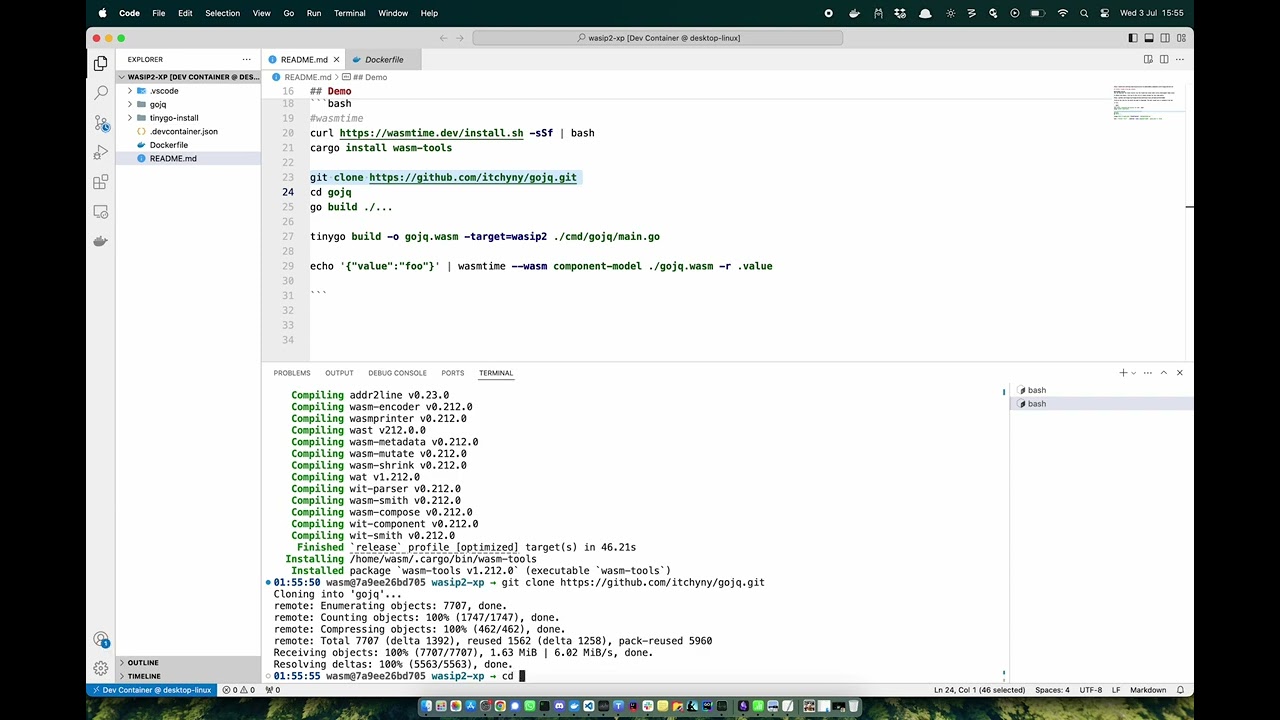The height and width of the screenshot is (720, 1280).
Task: Click the errors and warnings status indicator
Action: (x=239, y=690)
